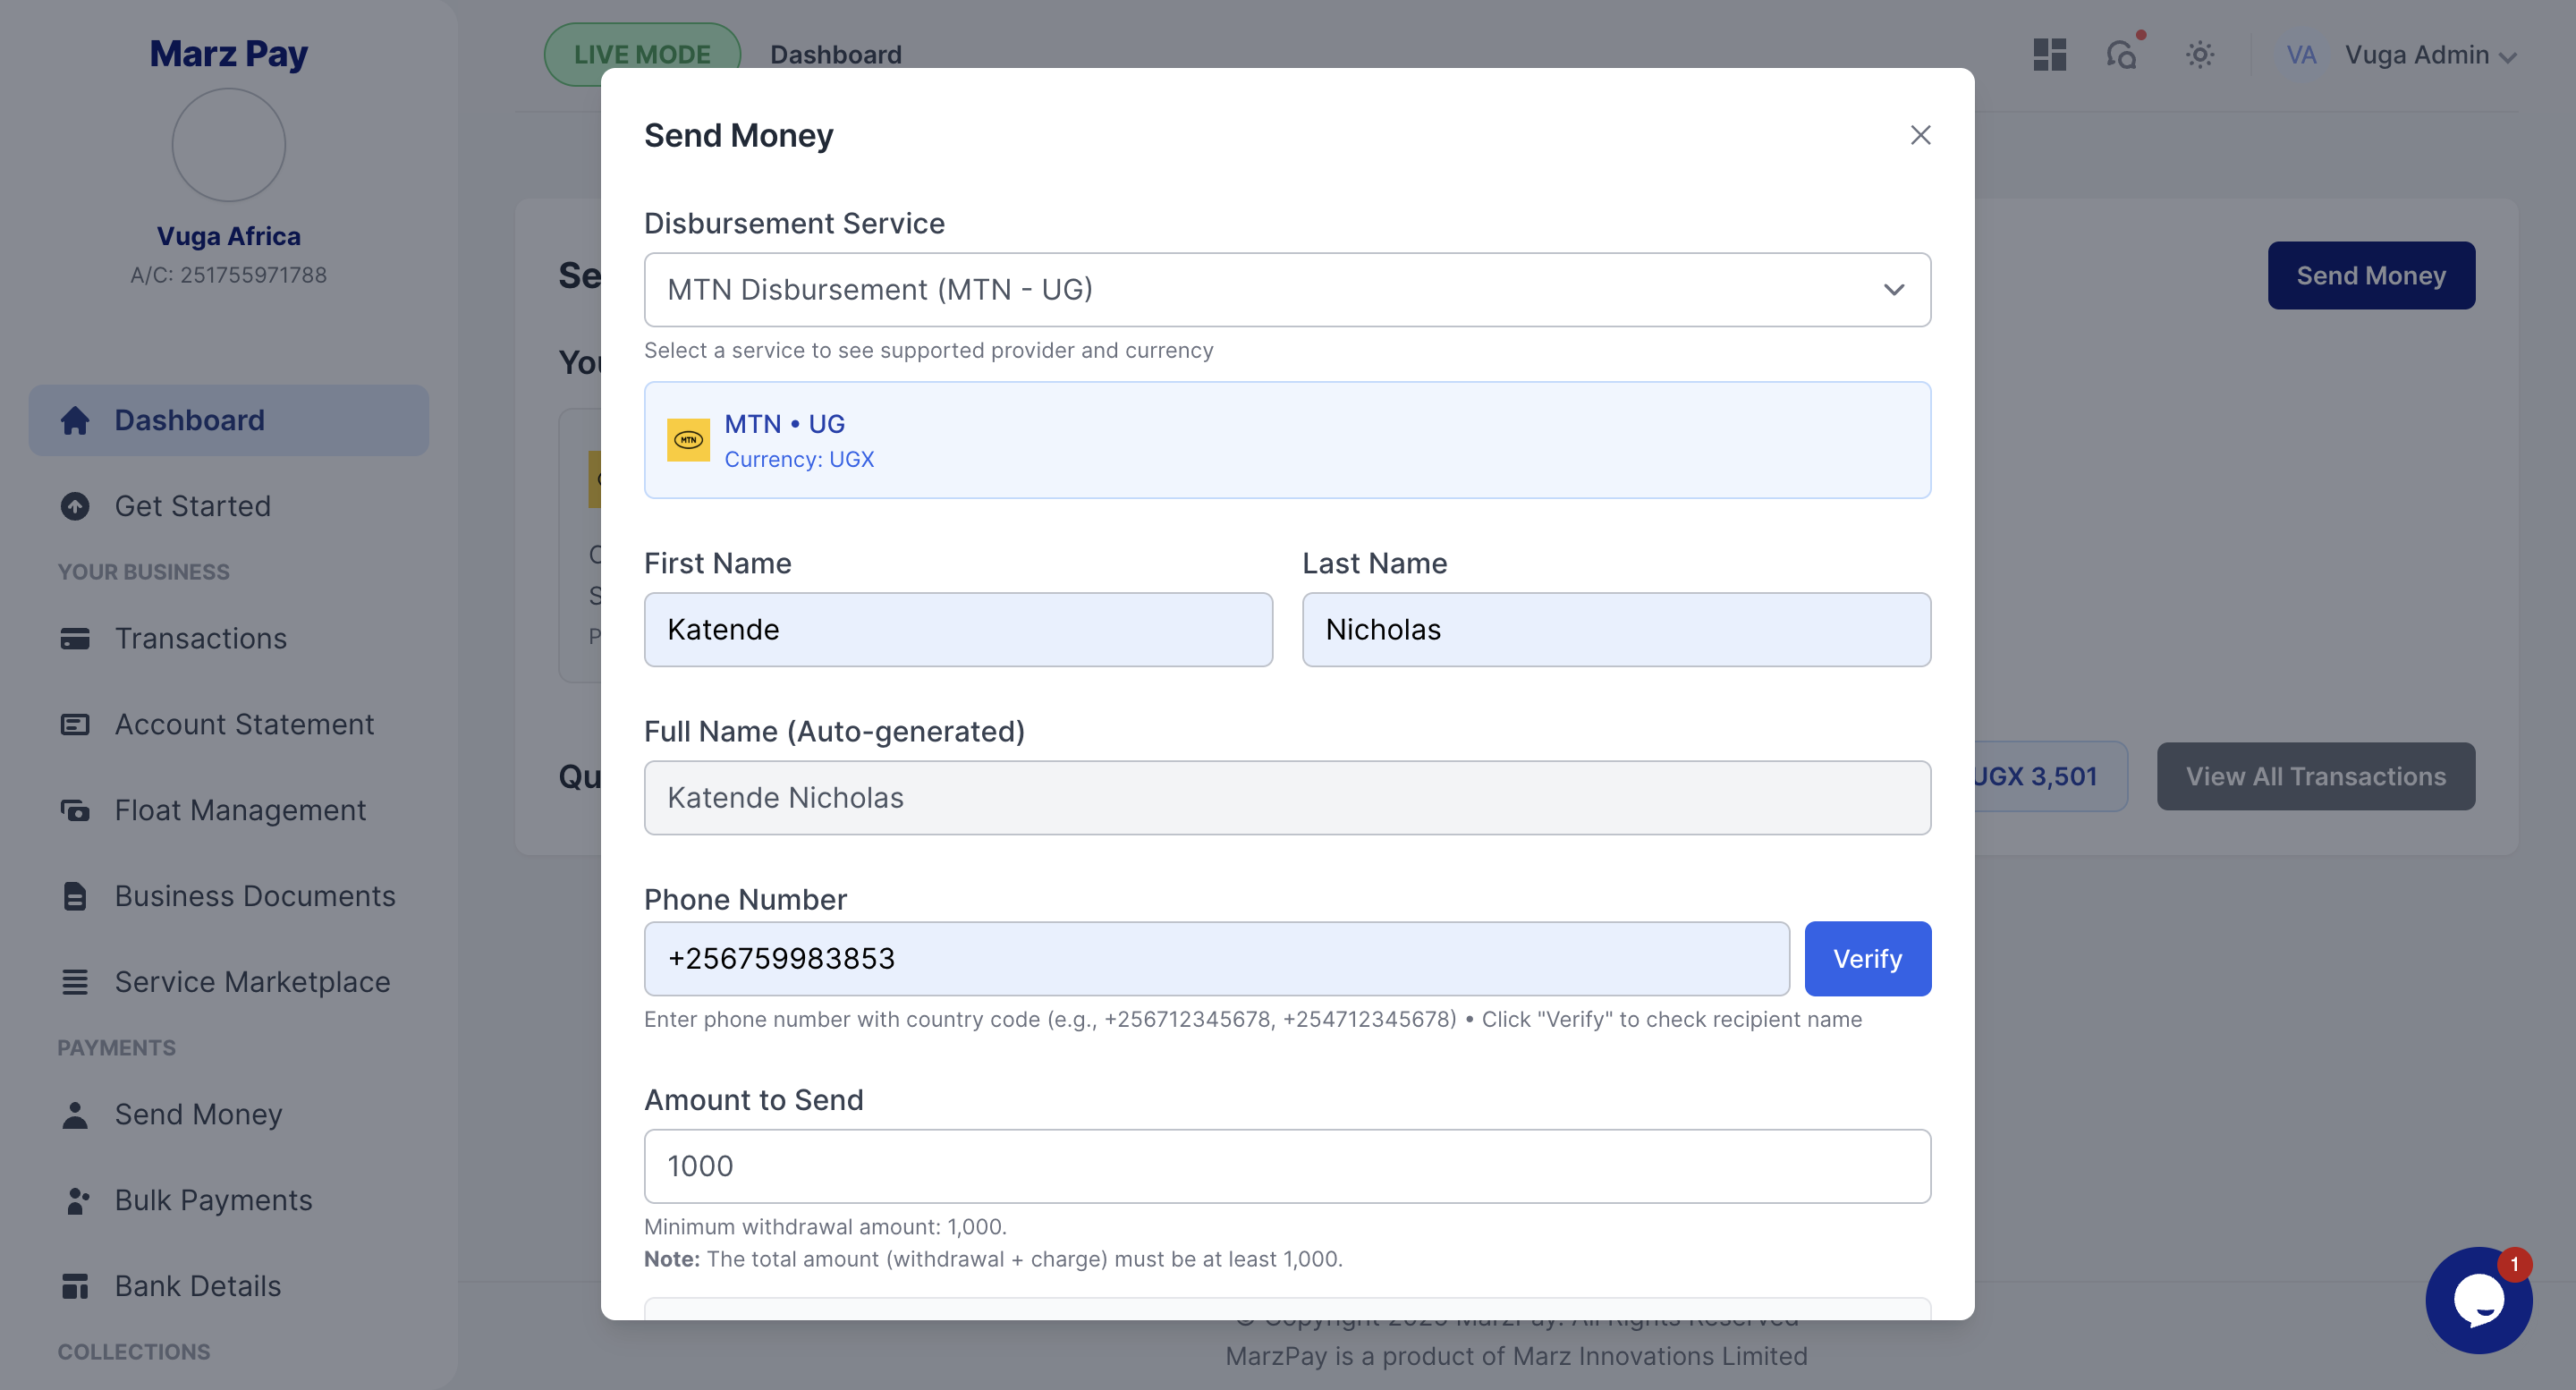2576x1390 pixels.
Task: Open Transactions in sidebar
Action: click(228, 638)
